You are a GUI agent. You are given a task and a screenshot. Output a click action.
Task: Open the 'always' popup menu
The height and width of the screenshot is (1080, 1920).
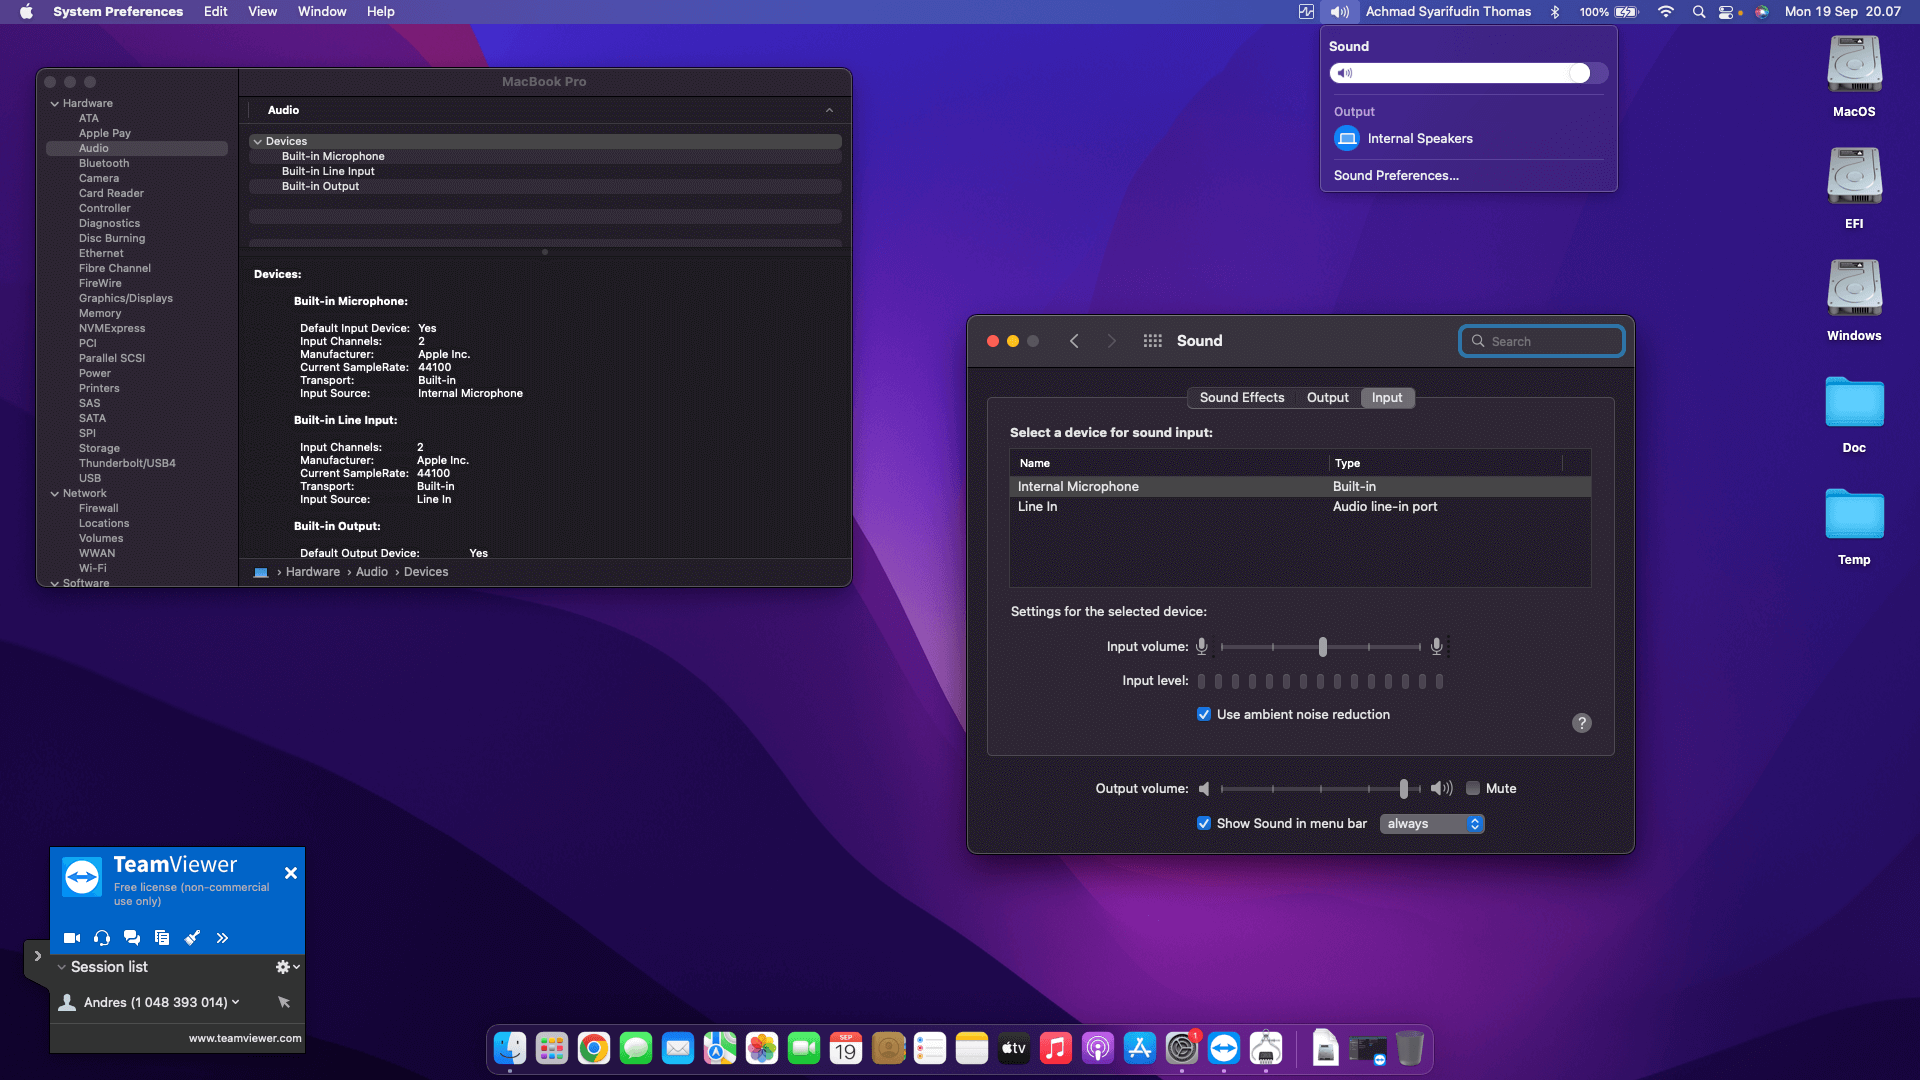[1432, 823]
